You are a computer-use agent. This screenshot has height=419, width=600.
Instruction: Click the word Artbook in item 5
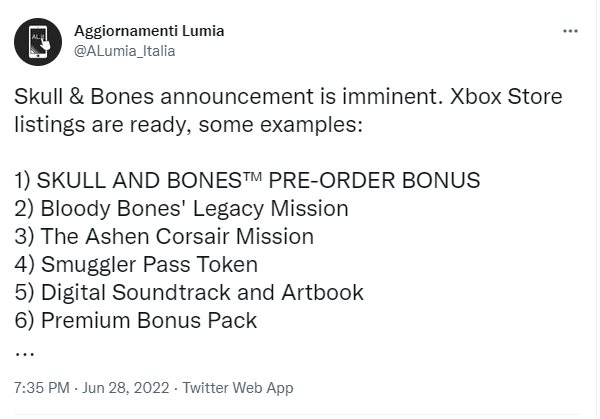[322, 293]
